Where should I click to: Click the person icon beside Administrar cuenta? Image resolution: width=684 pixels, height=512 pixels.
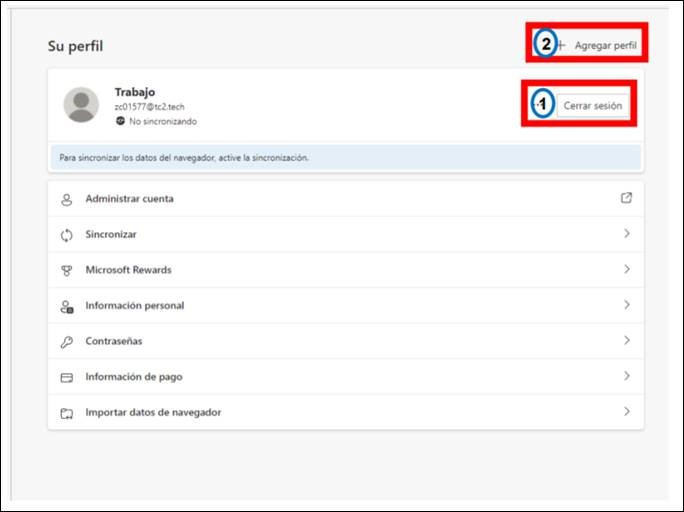point(67,199)
